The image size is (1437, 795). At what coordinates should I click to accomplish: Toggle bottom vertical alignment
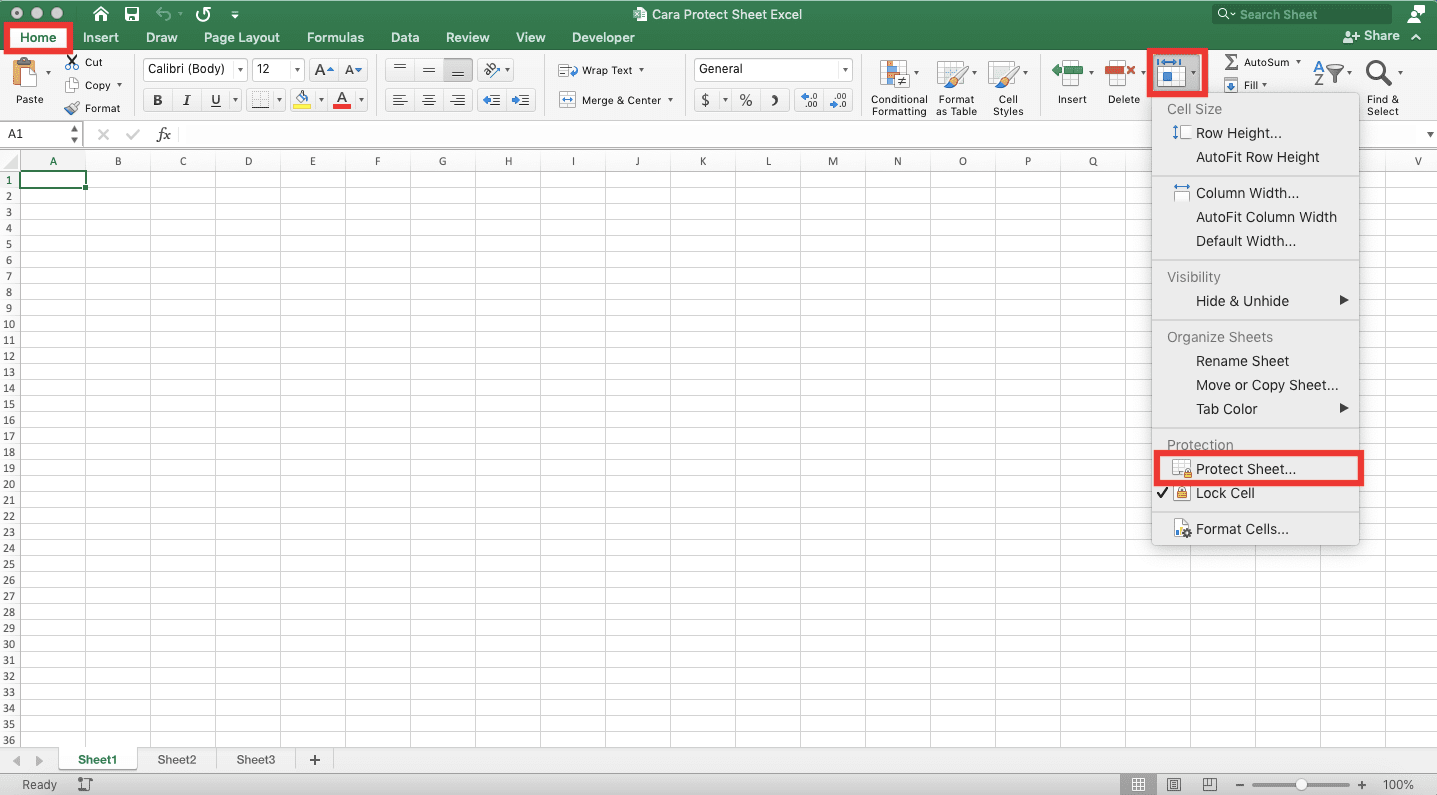pyautogui.click(x=458, y=70)
